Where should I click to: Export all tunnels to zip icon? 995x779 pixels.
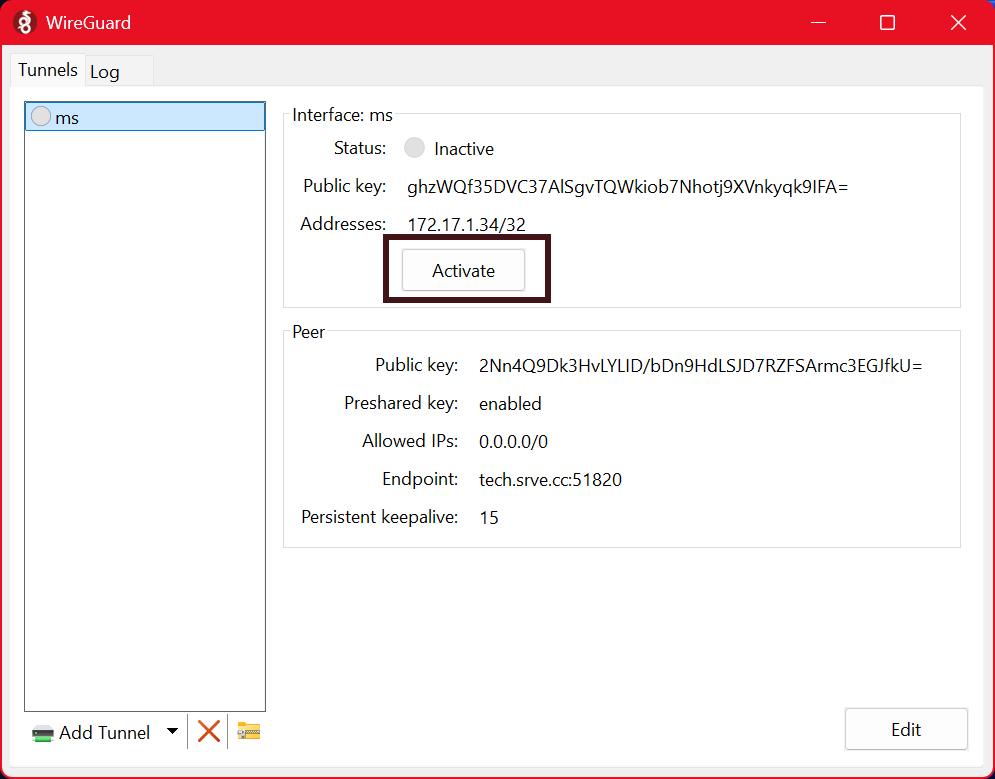point(249,732)
